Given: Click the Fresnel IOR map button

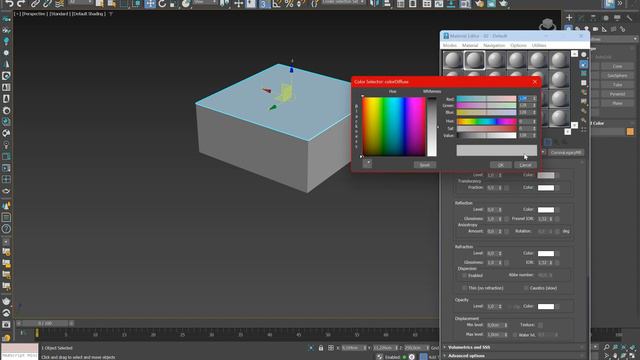Looking at the screenshot, I should [x=557, y=219].
